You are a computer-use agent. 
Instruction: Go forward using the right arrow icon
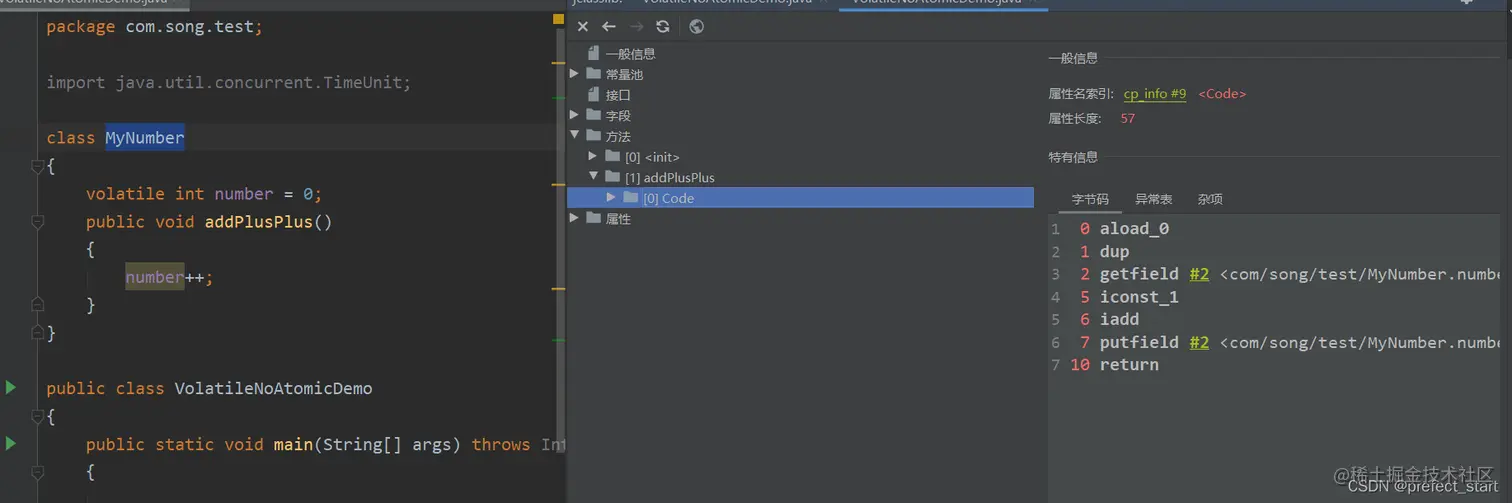point(636,27)
